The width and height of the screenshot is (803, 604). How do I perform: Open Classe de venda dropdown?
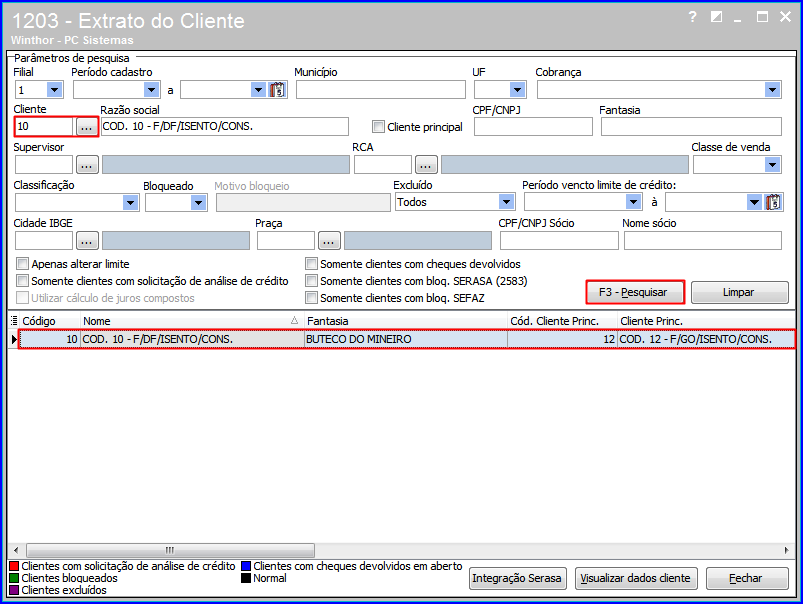(772, 165)
